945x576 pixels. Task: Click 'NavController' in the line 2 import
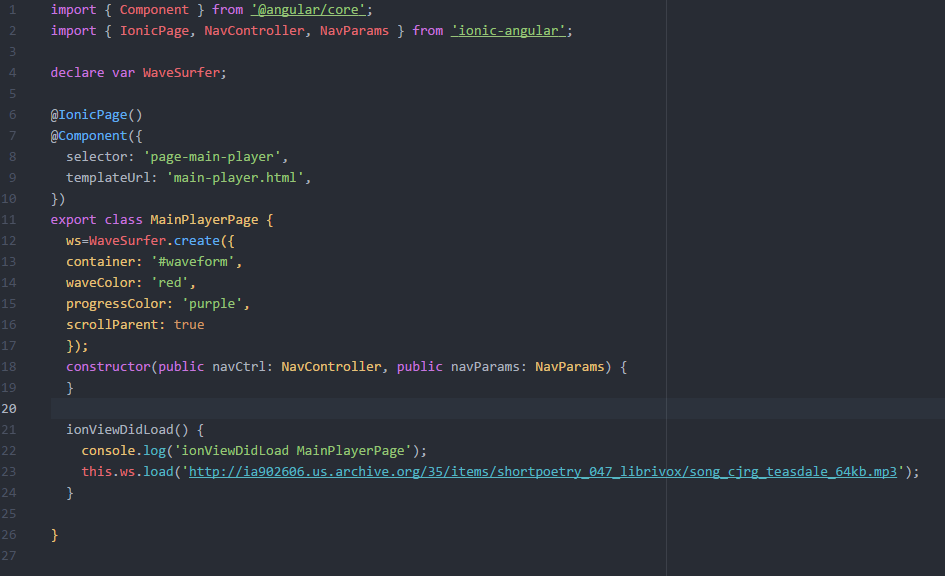[254, 31]
